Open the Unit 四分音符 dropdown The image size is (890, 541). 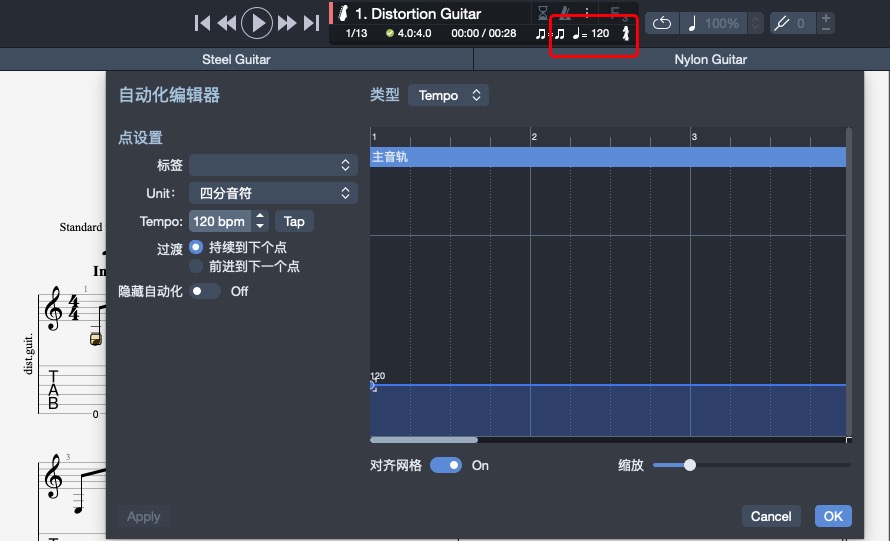(273, 193)
